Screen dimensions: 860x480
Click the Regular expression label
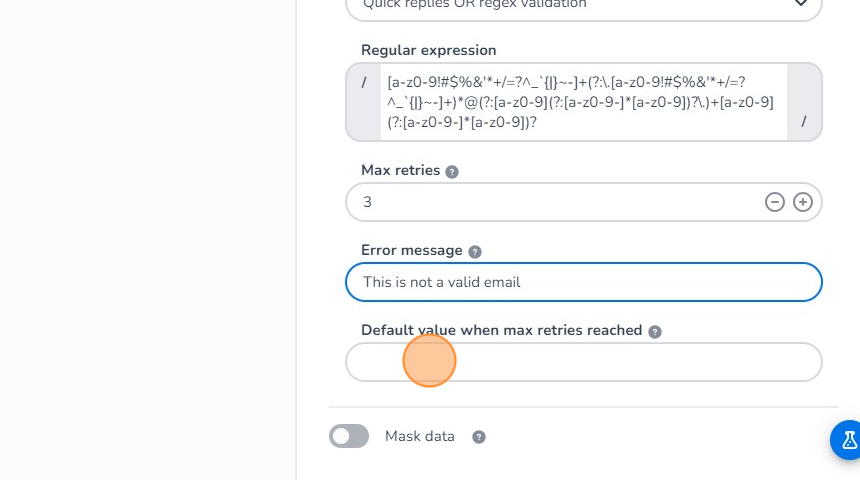(428, 50)
